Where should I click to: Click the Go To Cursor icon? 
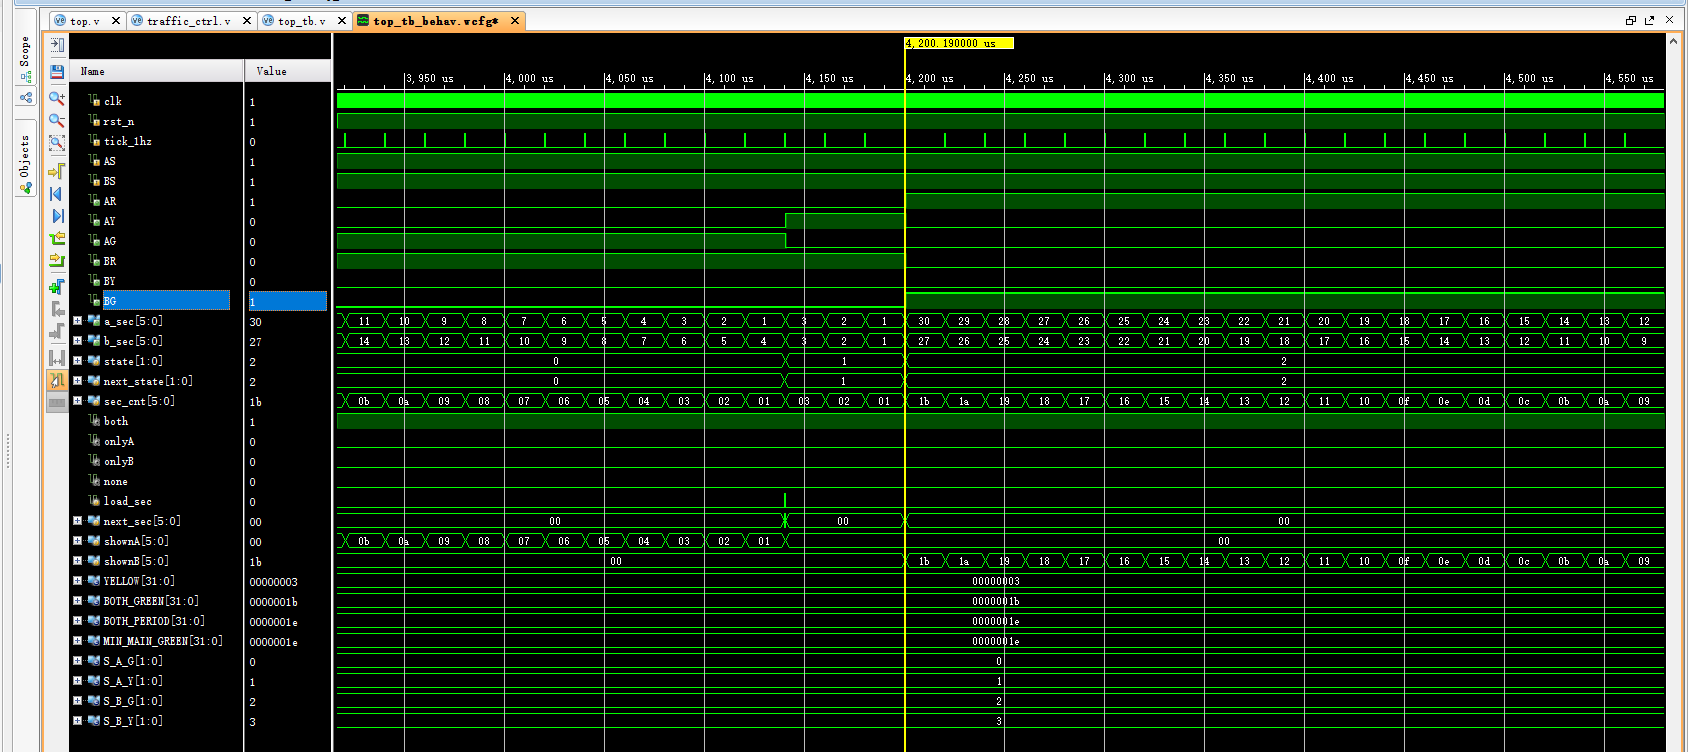click(x=57, y=171)
